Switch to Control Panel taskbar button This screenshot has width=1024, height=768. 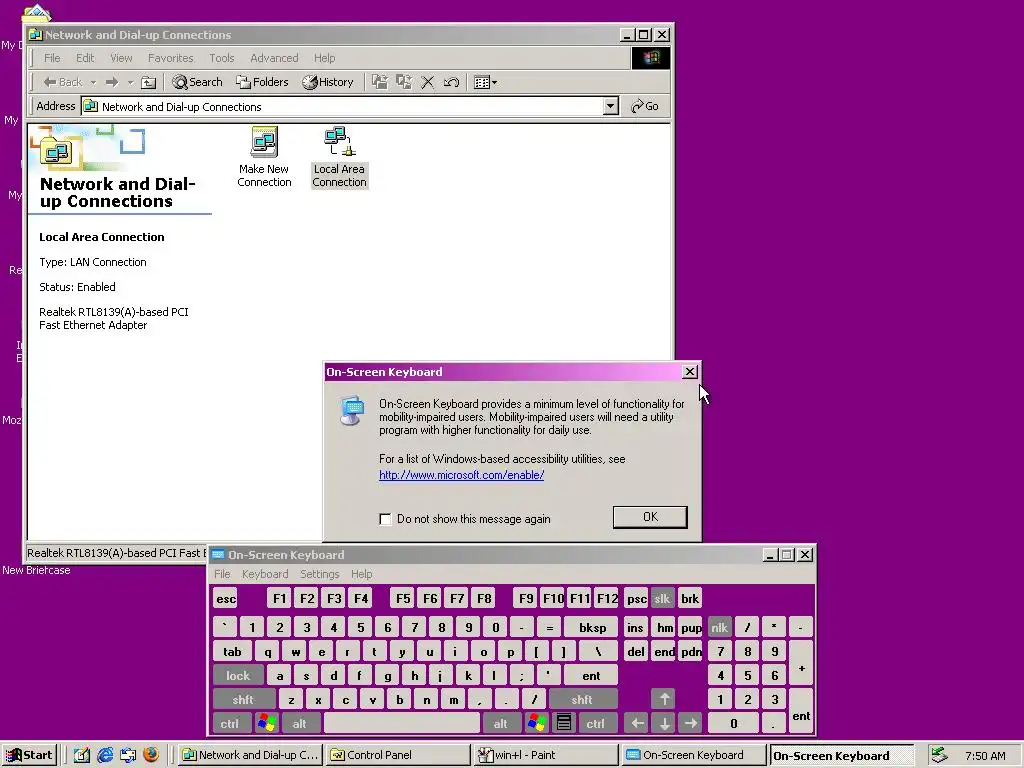tap(397, 755)
